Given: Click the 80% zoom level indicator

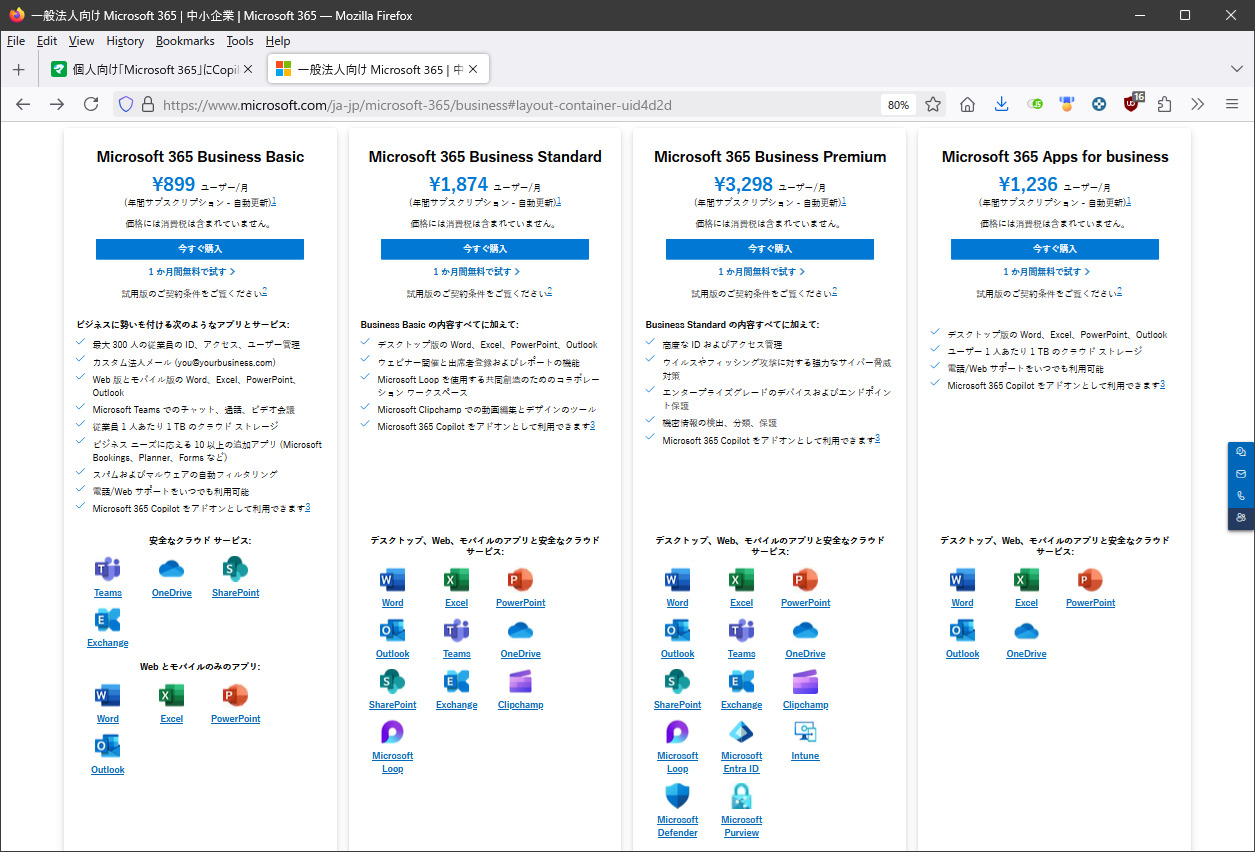Looking at the screenshot, I should (x=898, y=105).
